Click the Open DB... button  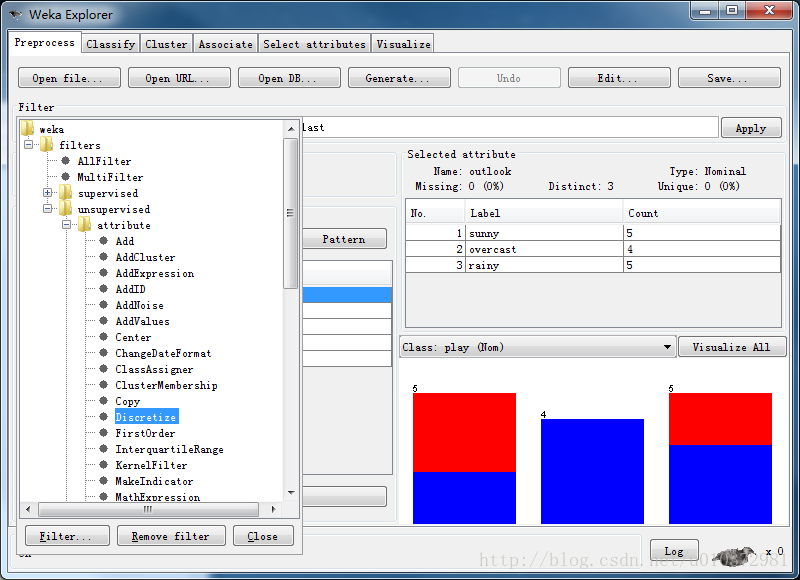coord(289,78)
